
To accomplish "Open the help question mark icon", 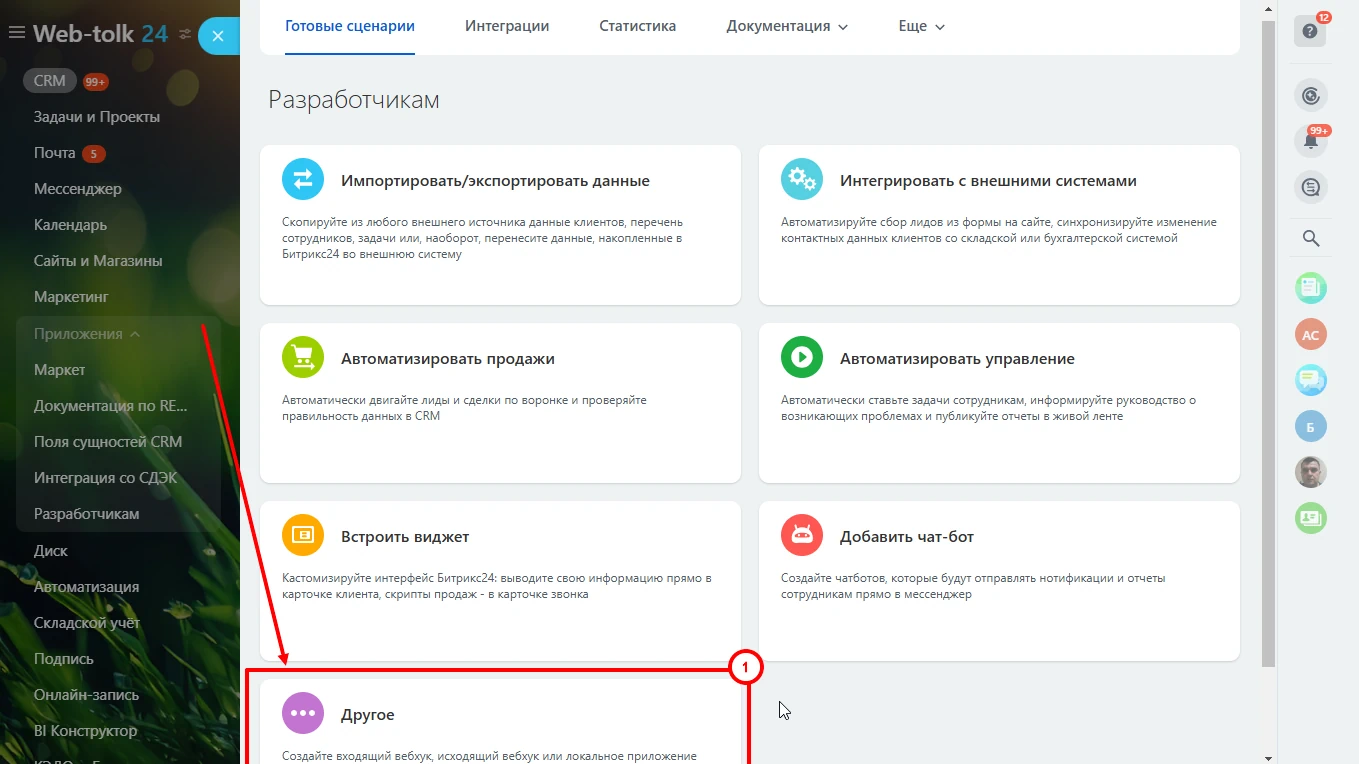I will (1310, 31).
